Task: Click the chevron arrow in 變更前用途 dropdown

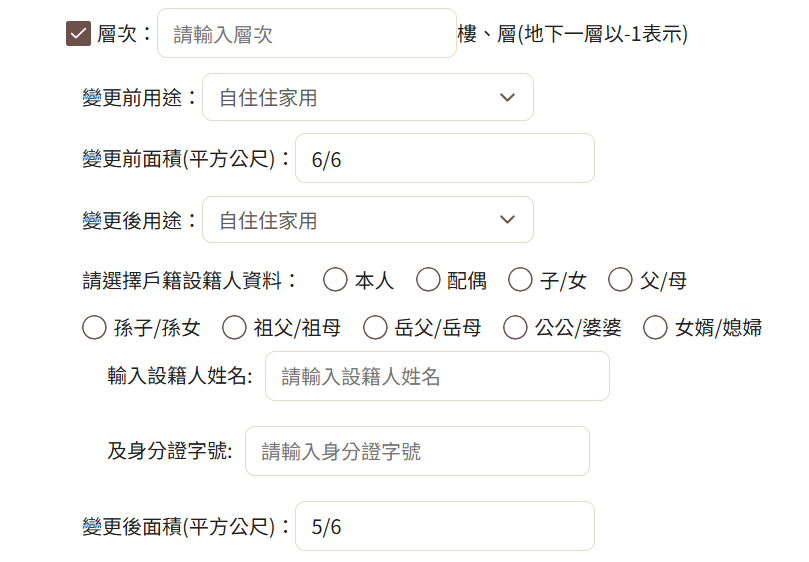Action: point(507,97)
